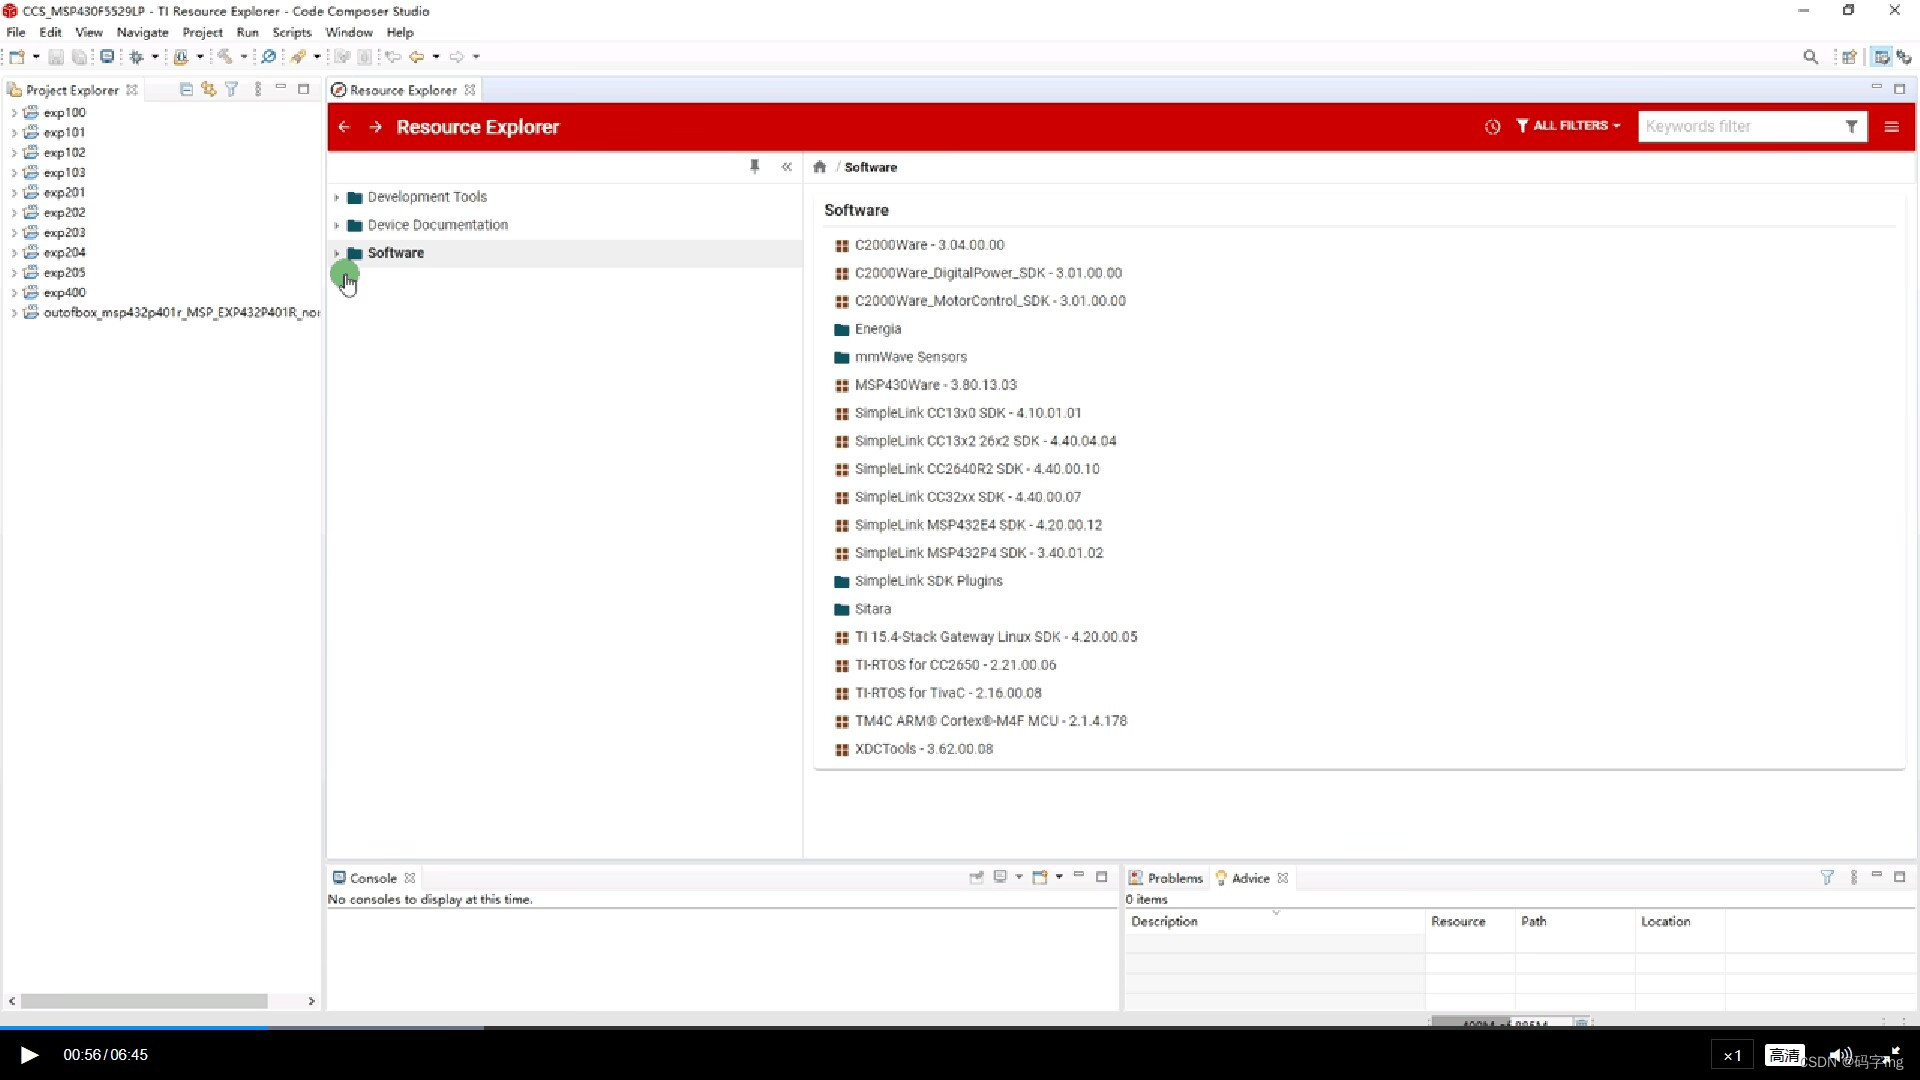Click the Debug bug icon in toolbar
The image size is (1920, 1080).
coord(136,57)
